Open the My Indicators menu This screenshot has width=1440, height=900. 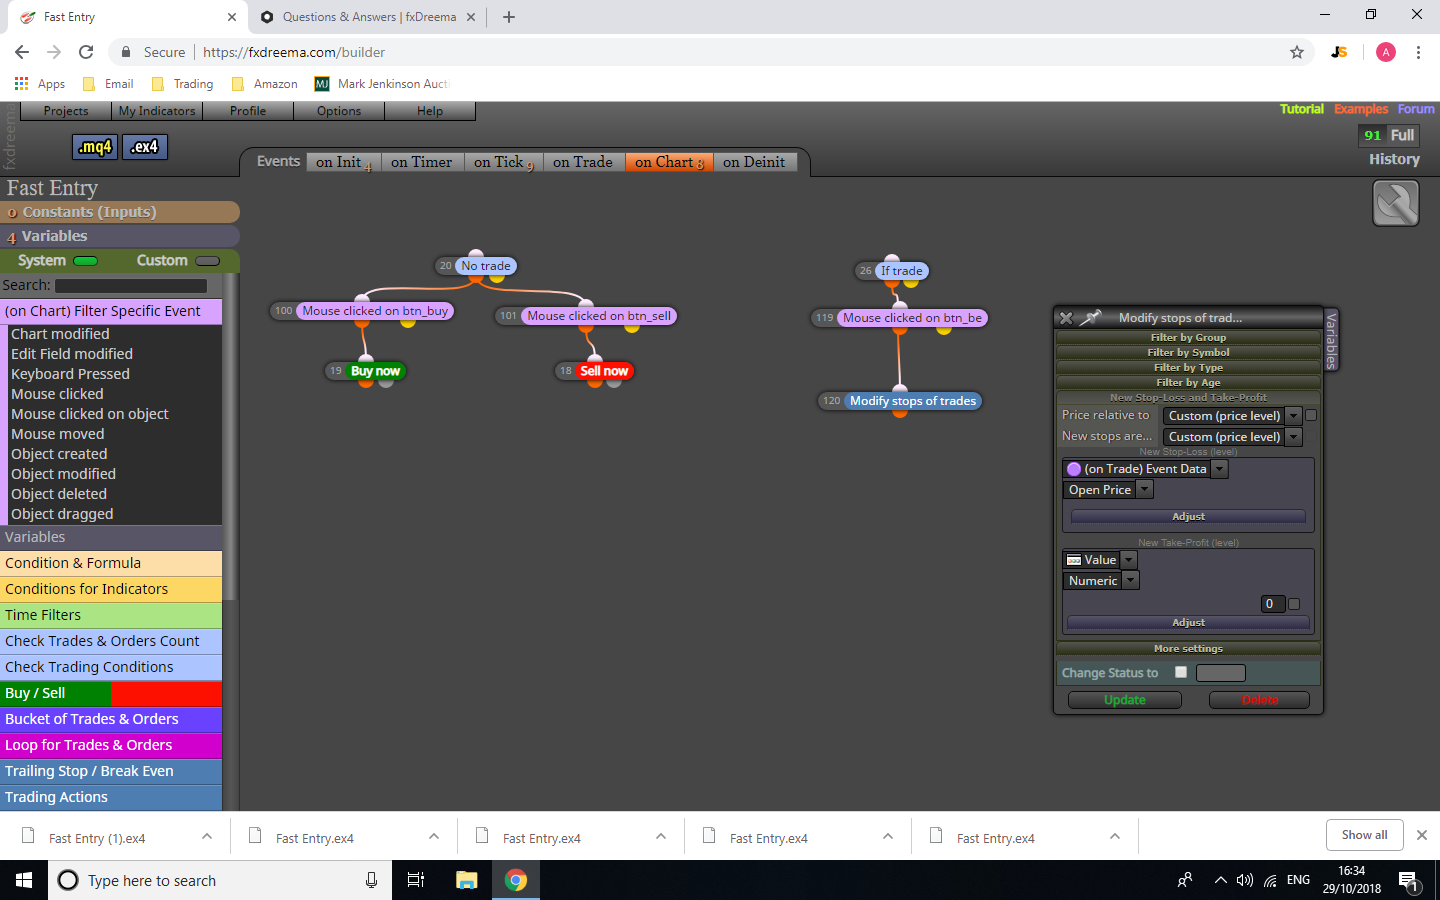click(157, 111)
